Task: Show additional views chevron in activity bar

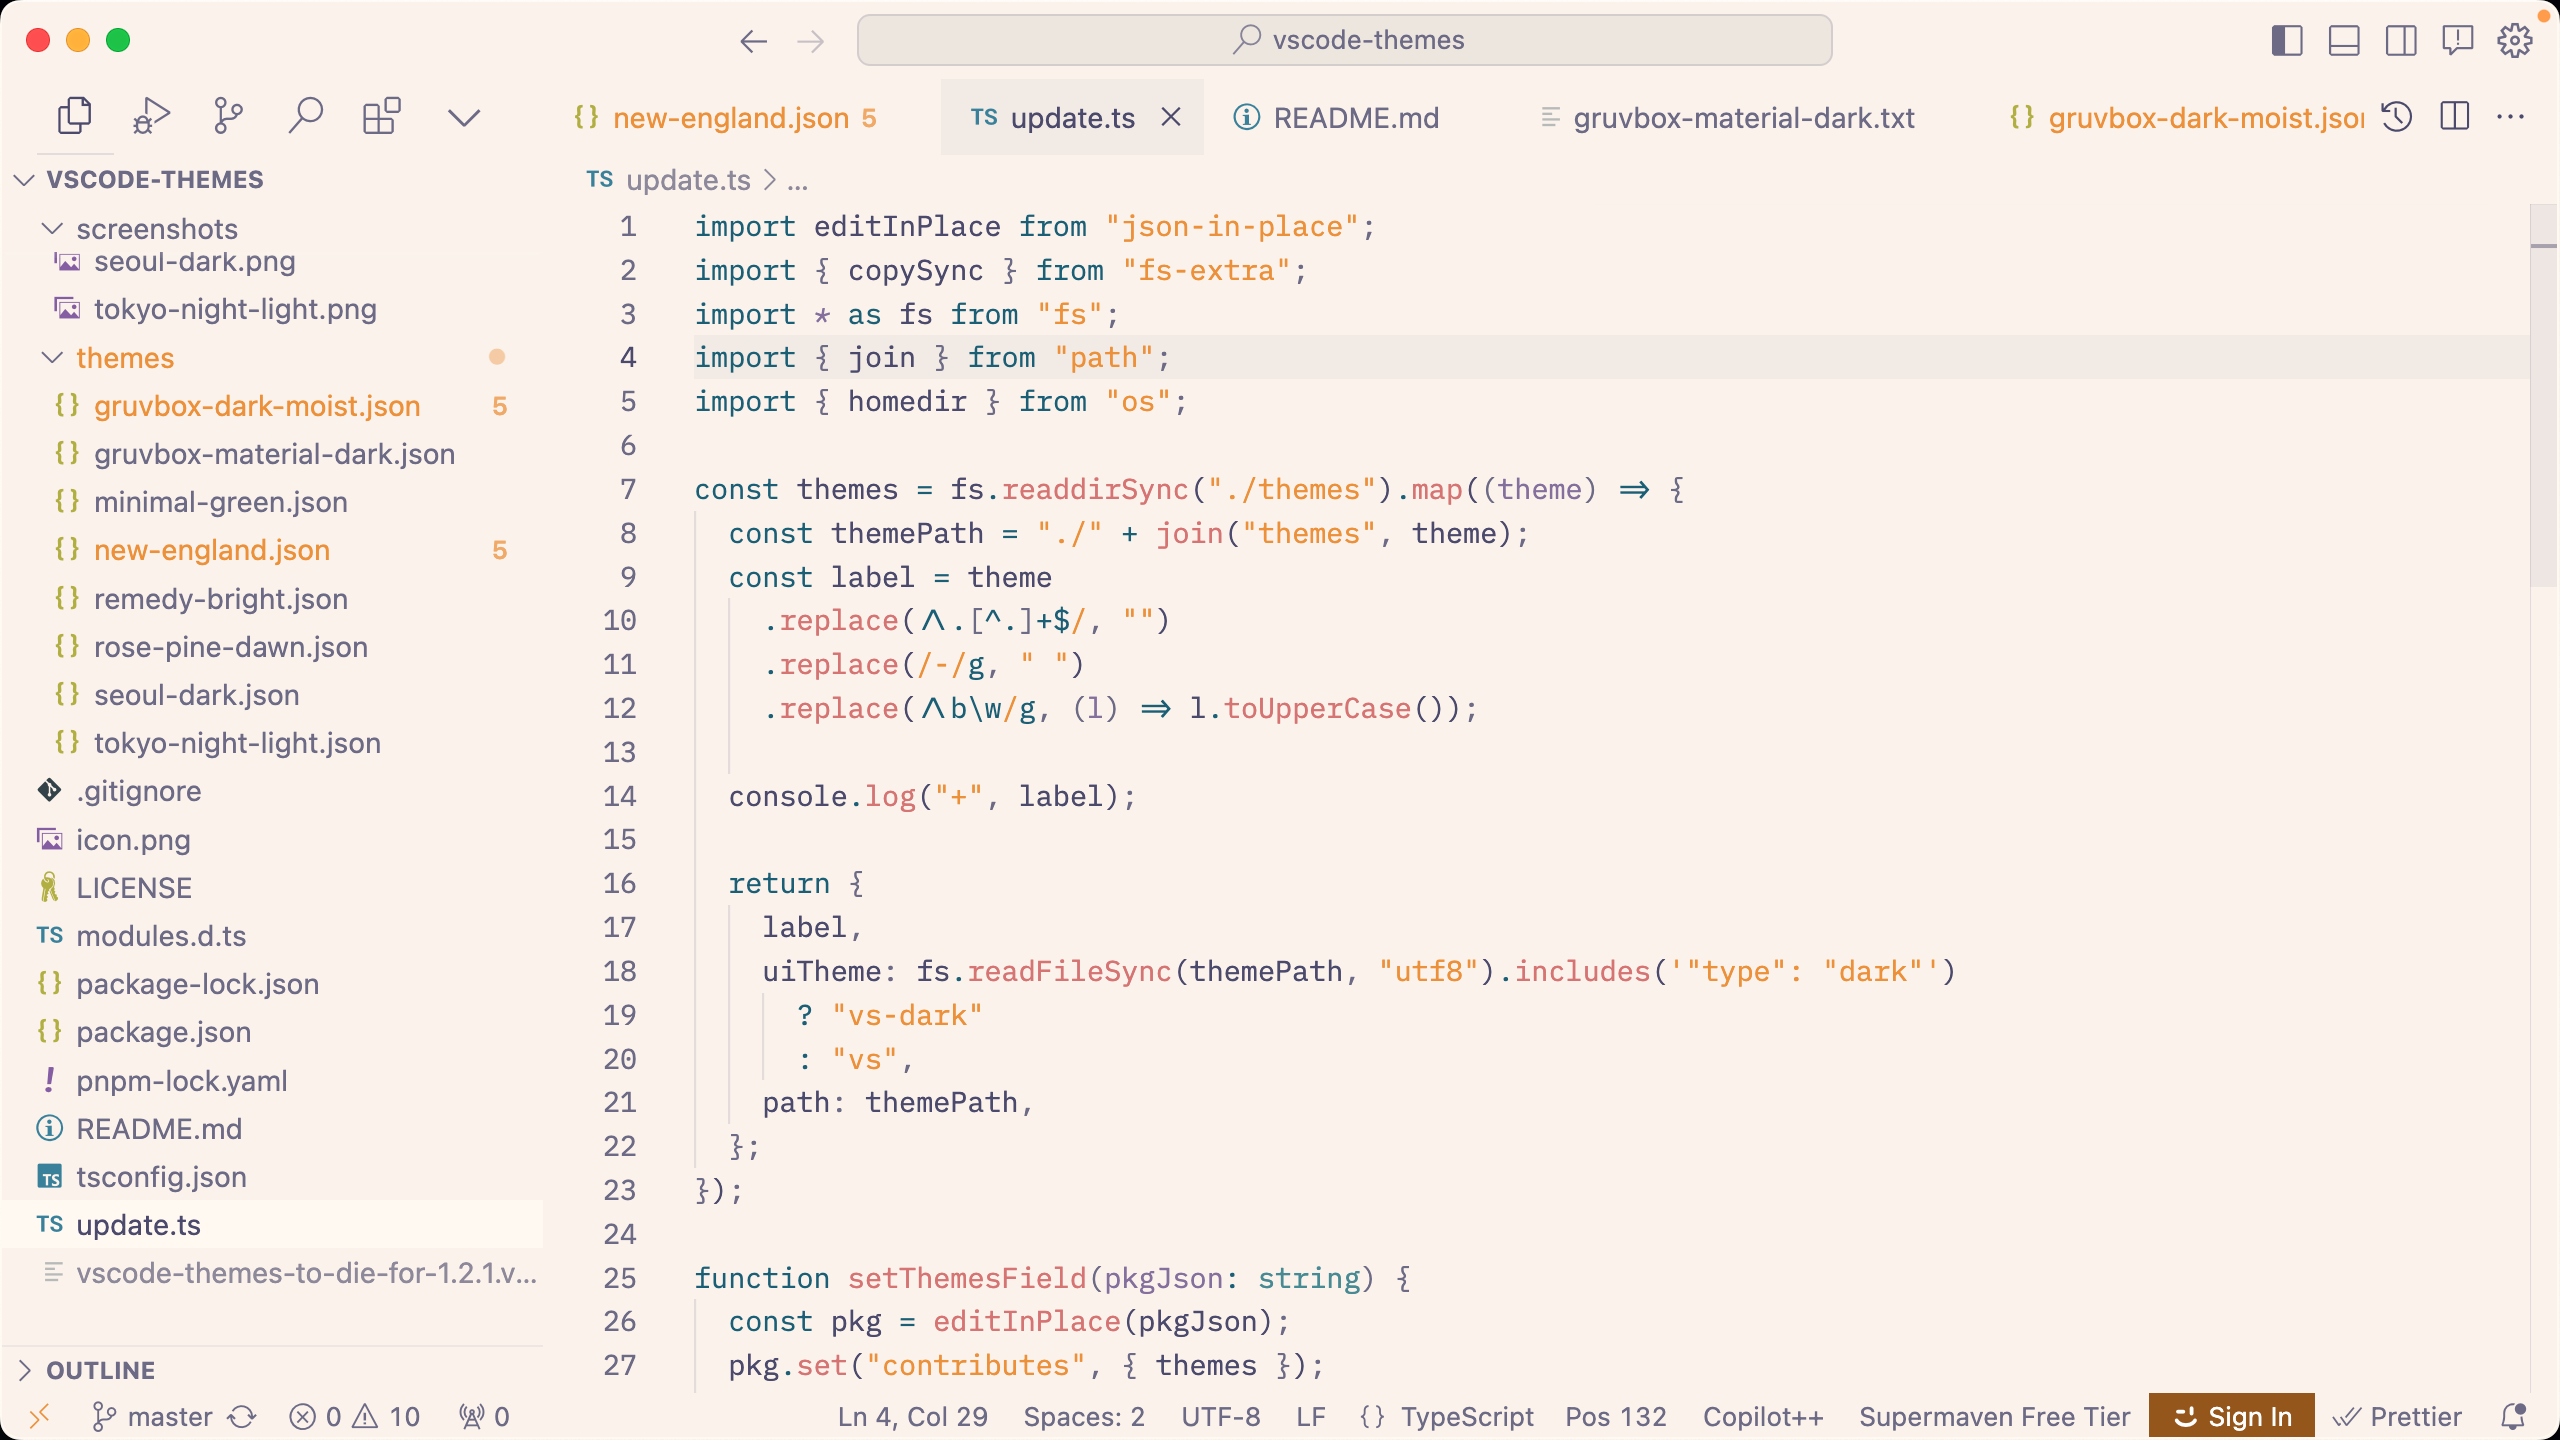Action: (464, 117)
